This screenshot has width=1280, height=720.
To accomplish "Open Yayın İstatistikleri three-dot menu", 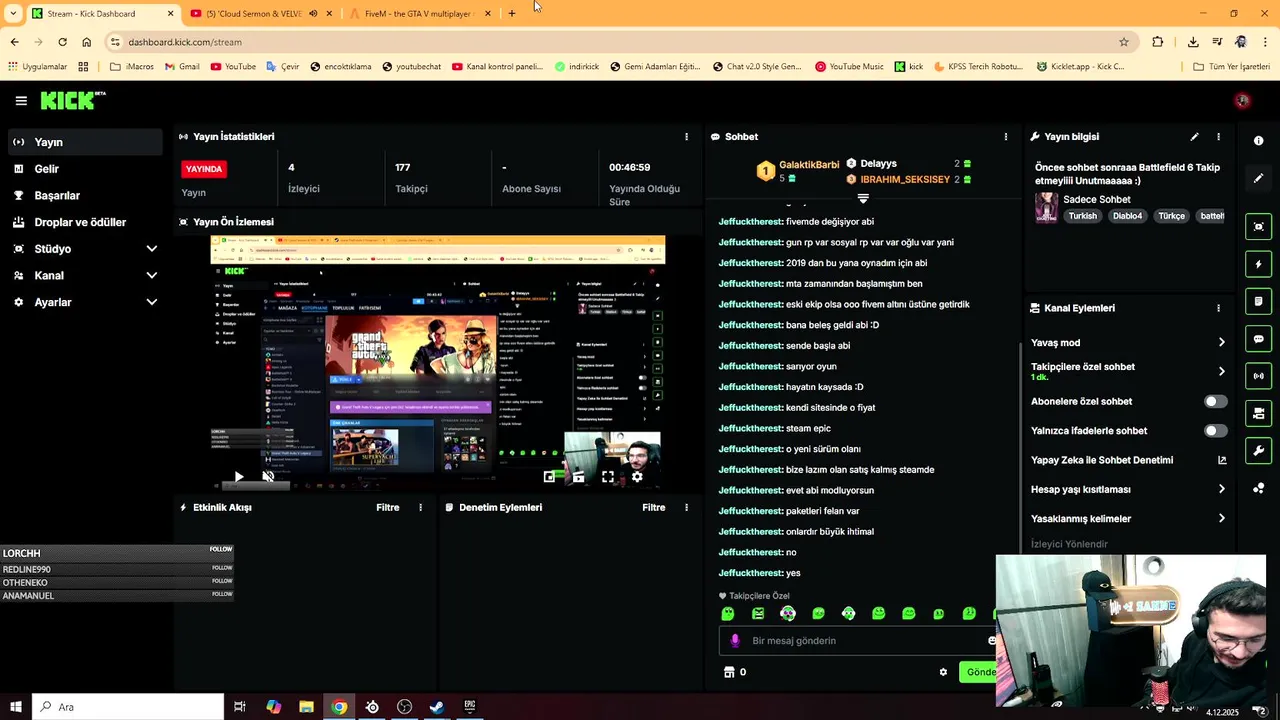I will [686, 137].
